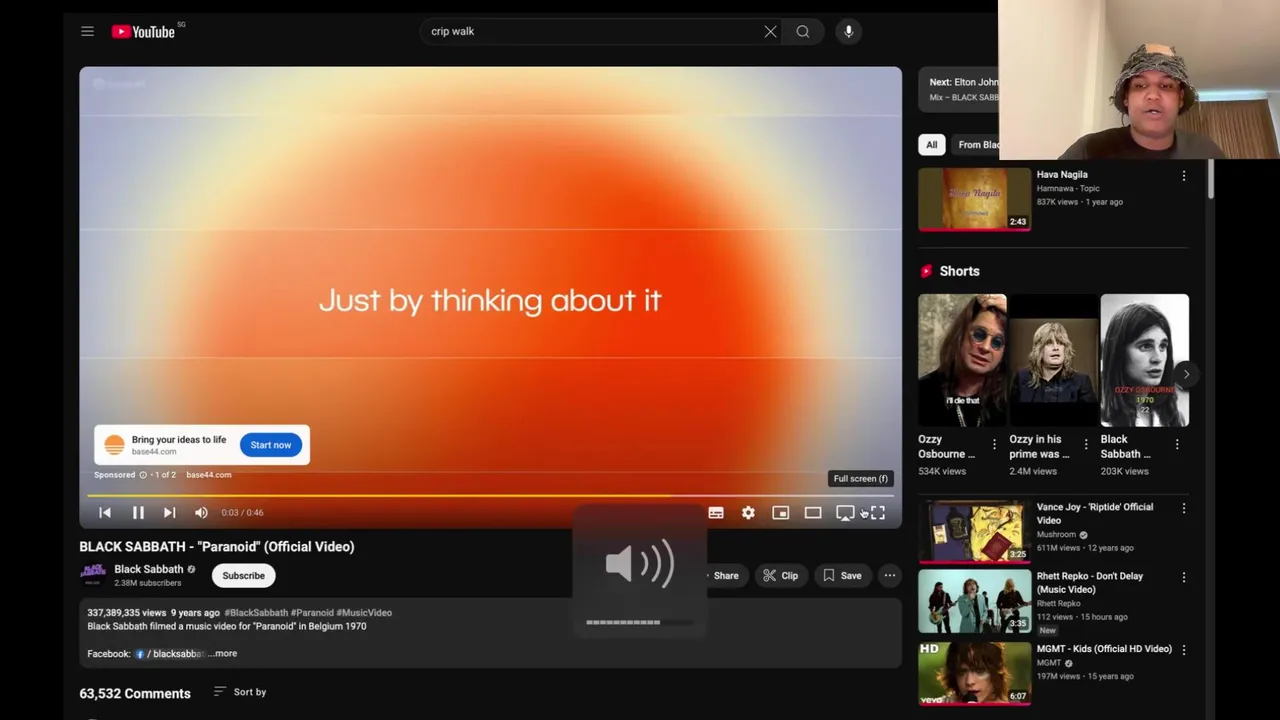Toggle subtitles/closed captions in player
The image size is (1280, 720).
click(x=716, y=513)
